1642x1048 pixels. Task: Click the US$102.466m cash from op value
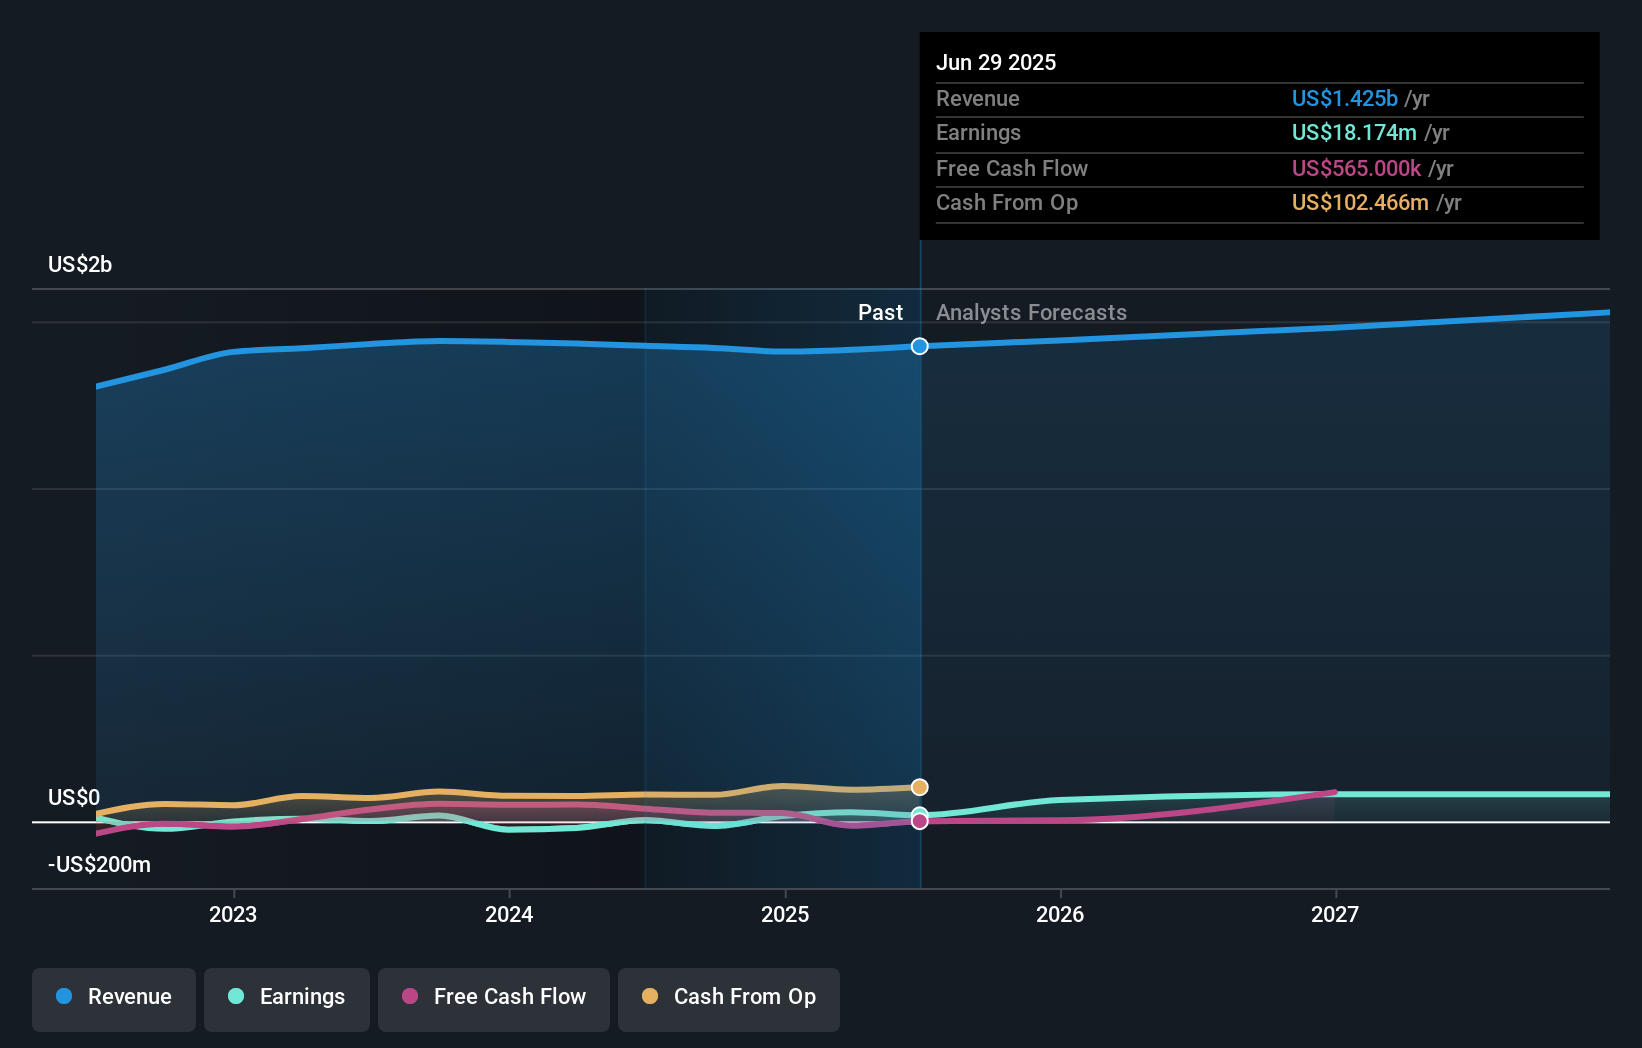click(x=1360, y=202)
